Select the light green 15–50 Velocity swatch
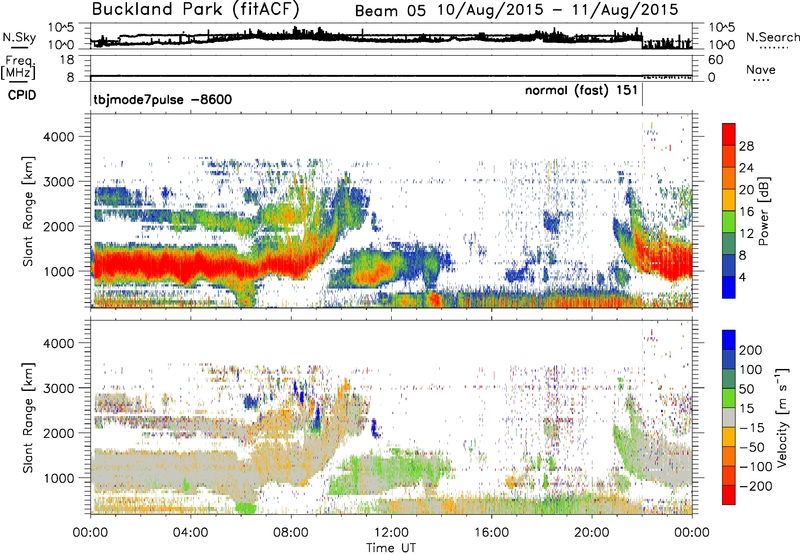This screenshot has height=554, width=800. (729, 398)
